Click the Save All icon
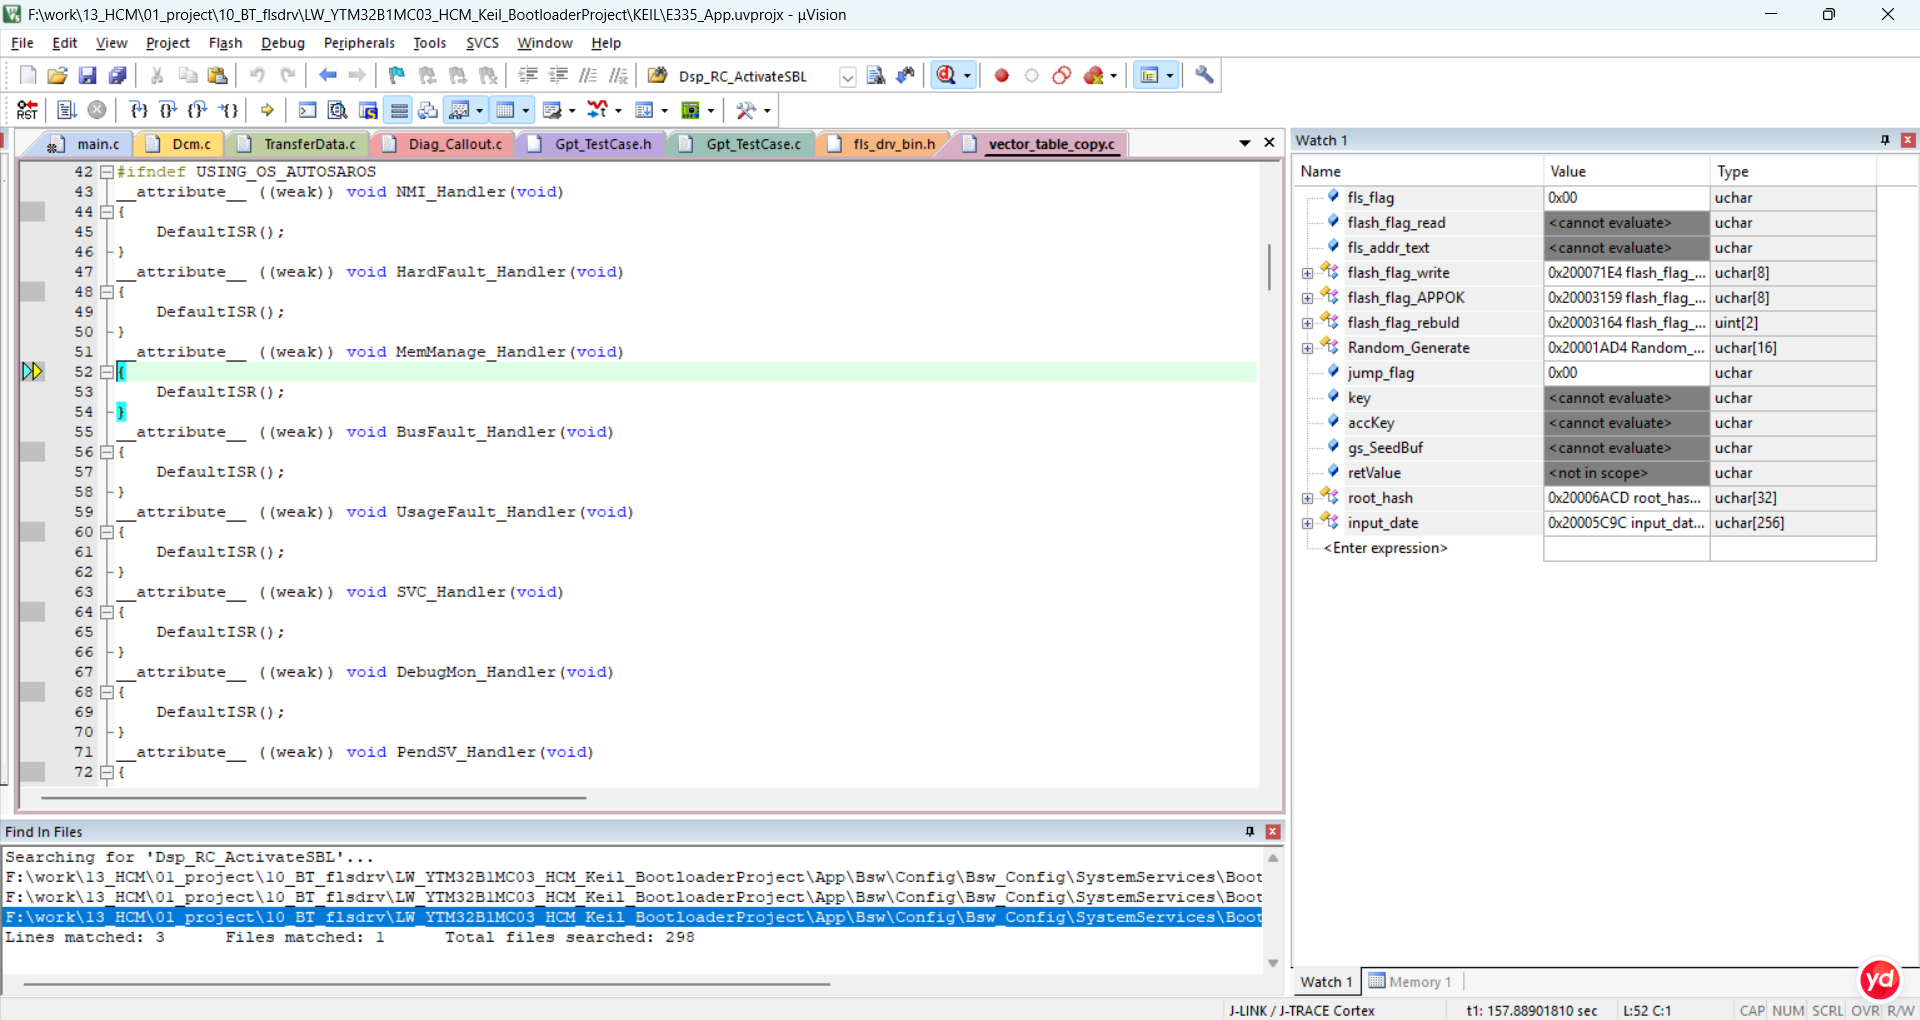 click(x=118, y=75)
